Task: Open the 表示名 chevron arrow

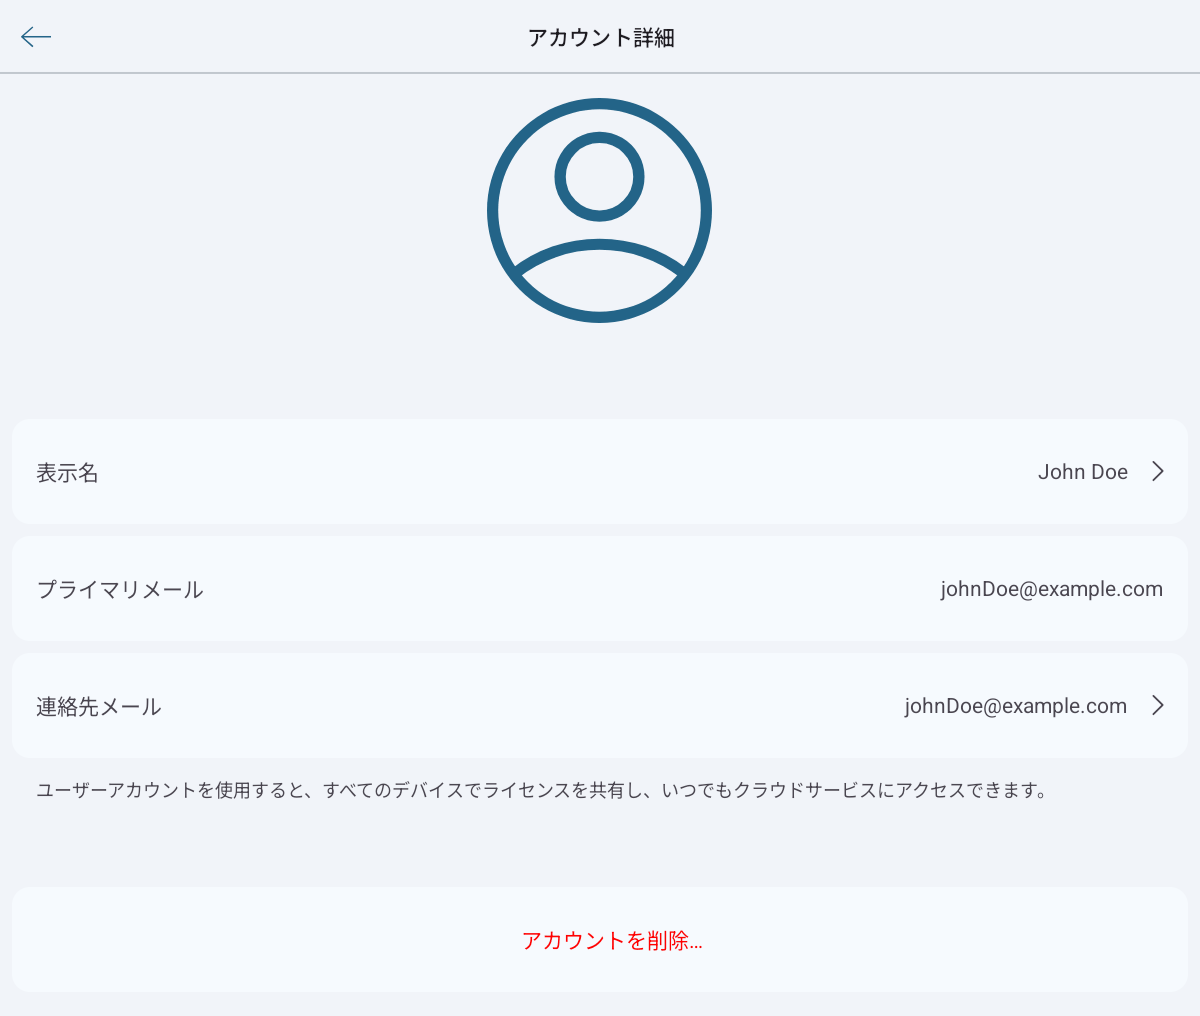Action: [x=1158, y=471]
